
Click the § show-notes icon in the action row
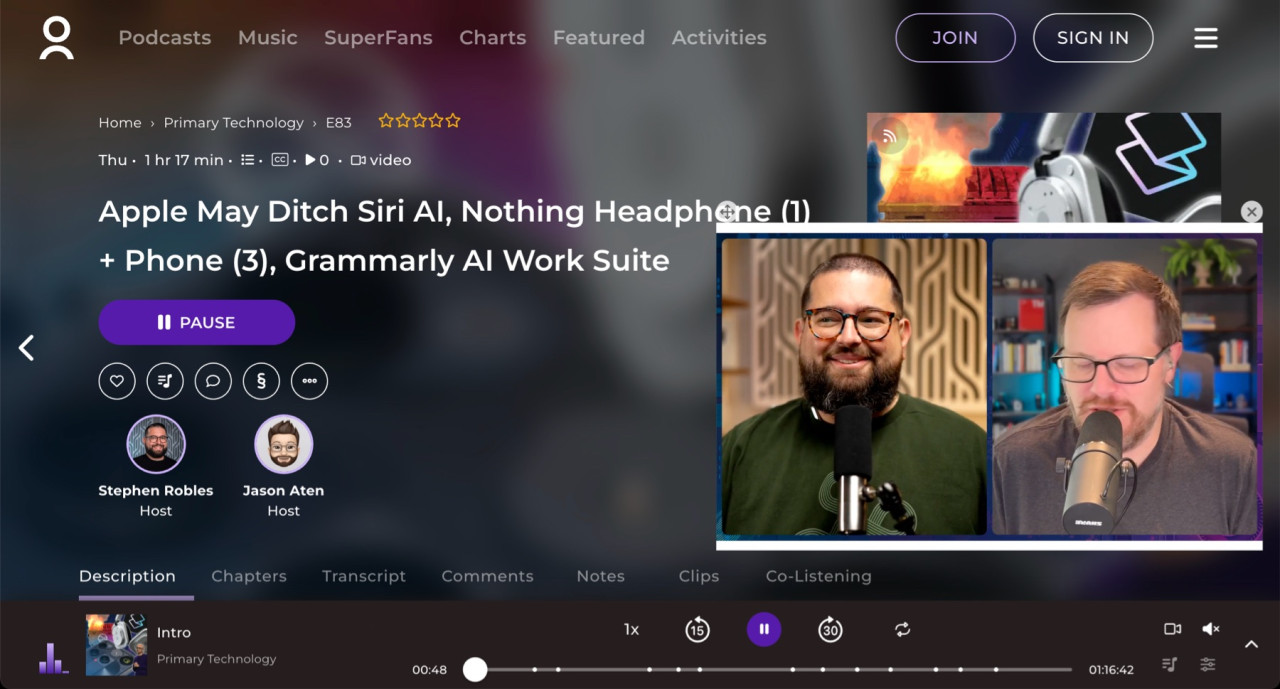261,381
